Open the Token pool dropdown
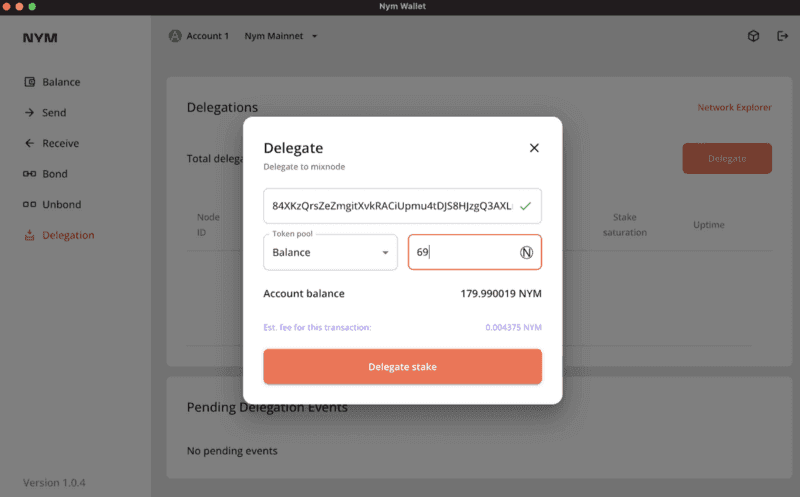Image resolution: width=800 pixels, height=497 pixels. (330, 252)
